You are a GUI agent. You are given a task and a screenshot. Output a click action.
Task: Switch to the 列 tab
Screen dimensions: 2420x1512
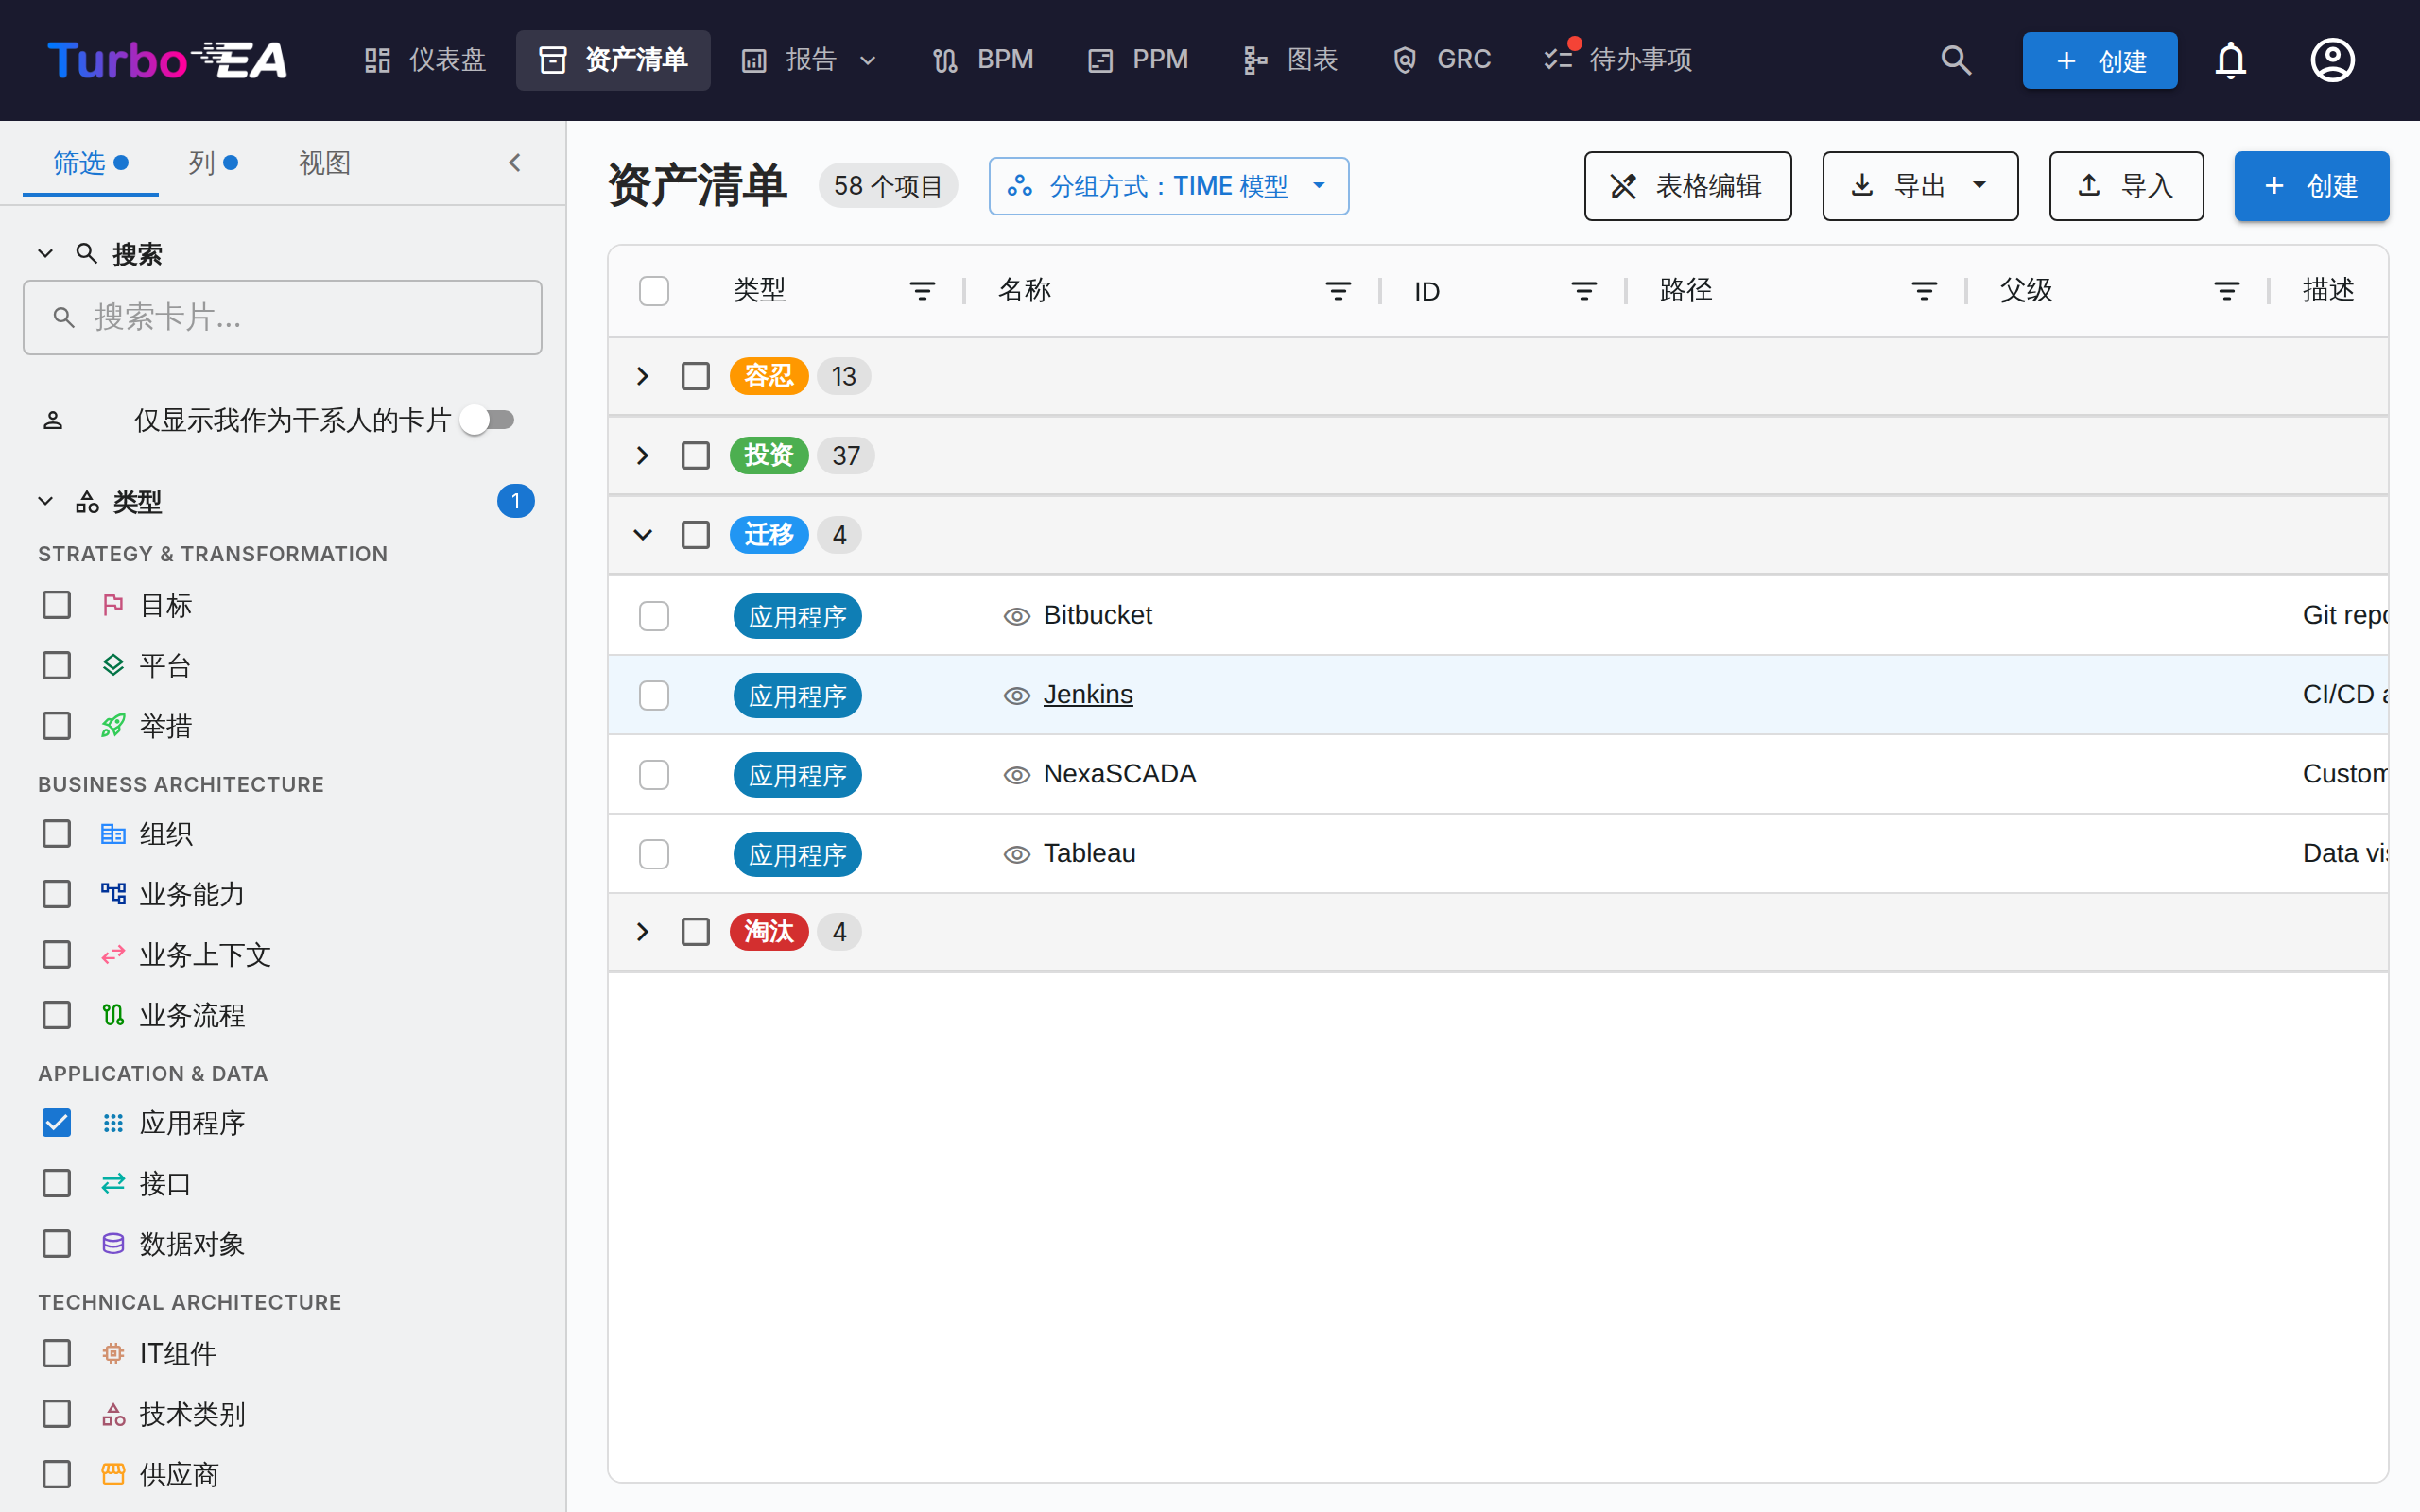[213, 162]
